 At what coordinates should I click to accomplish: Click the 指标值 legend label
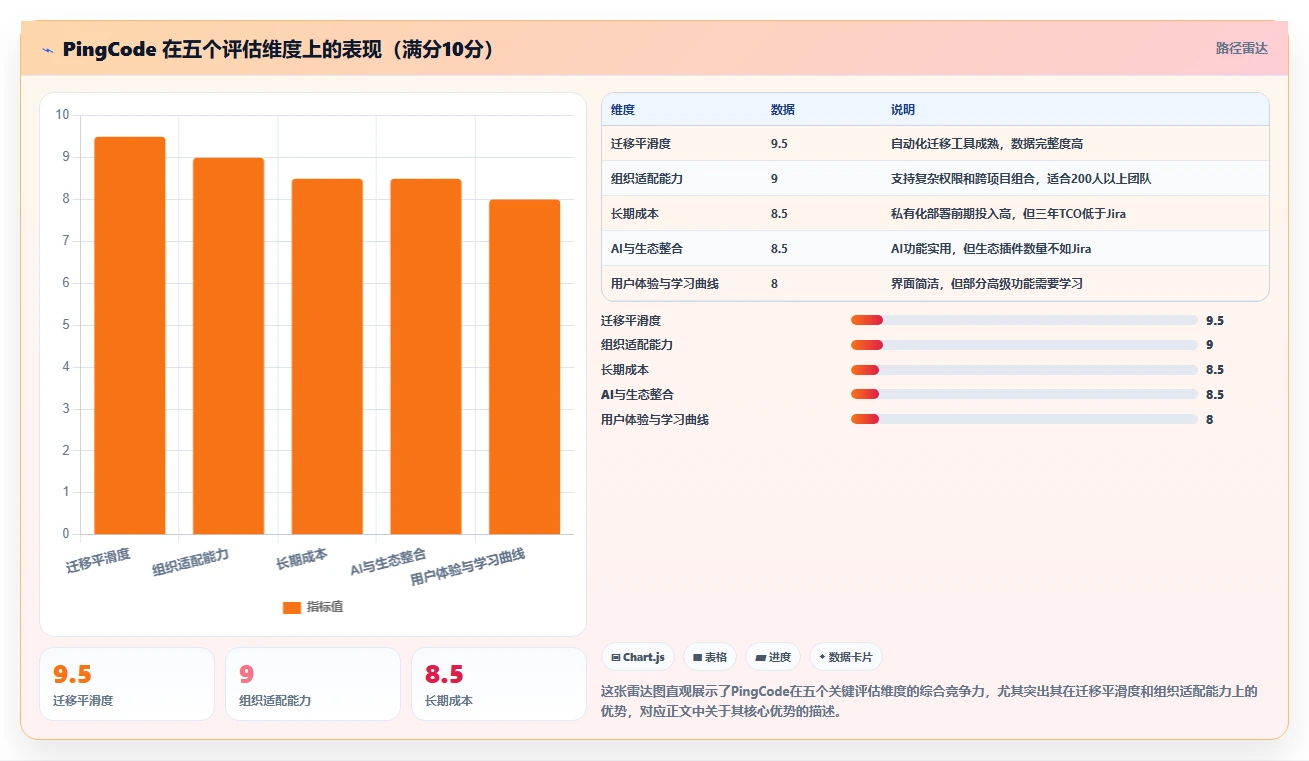point(325,607)
